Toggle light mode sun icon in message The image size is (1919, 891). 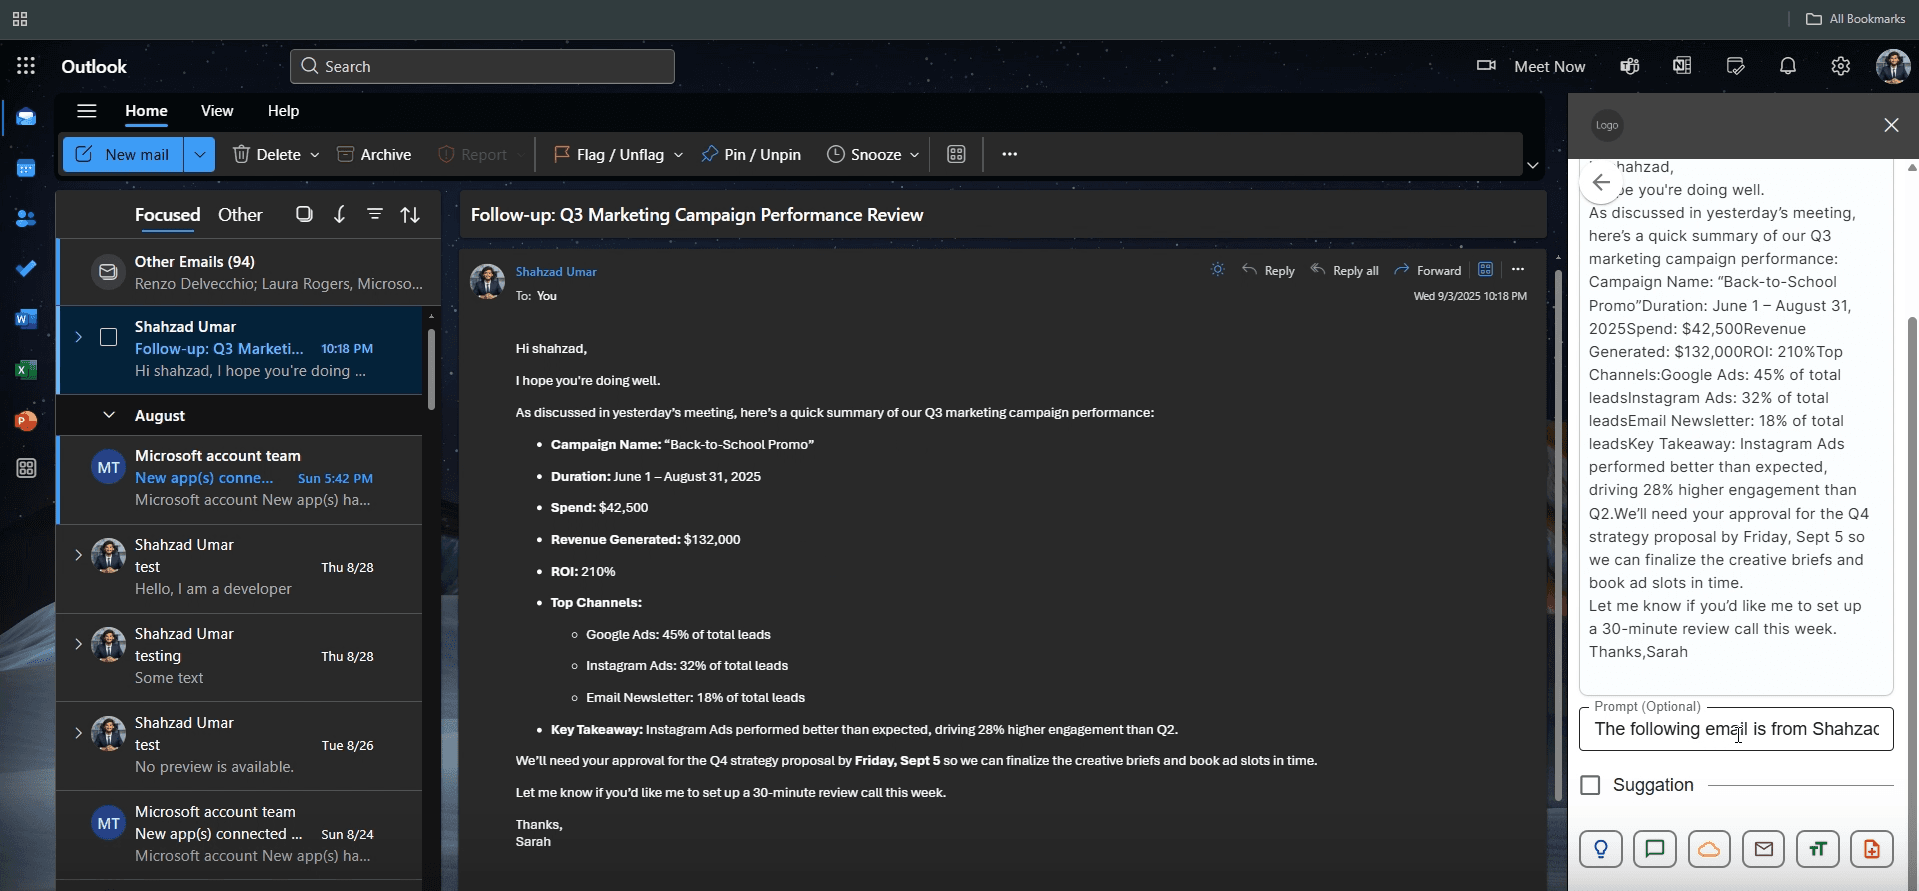1217,270
